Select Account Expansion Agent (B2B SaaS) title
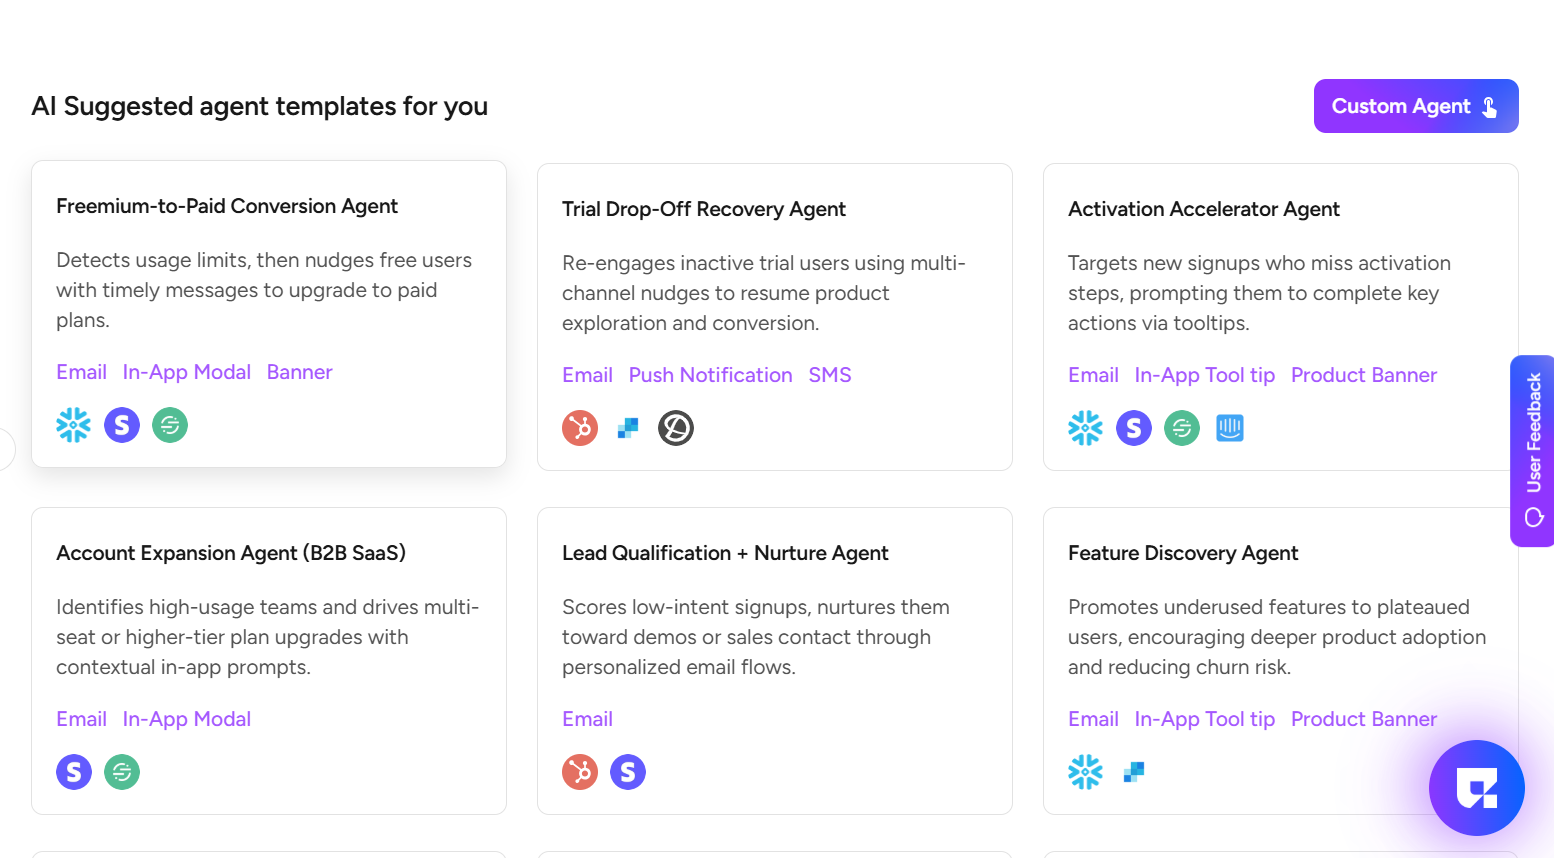1554x858 pixels. click(231, 553)
